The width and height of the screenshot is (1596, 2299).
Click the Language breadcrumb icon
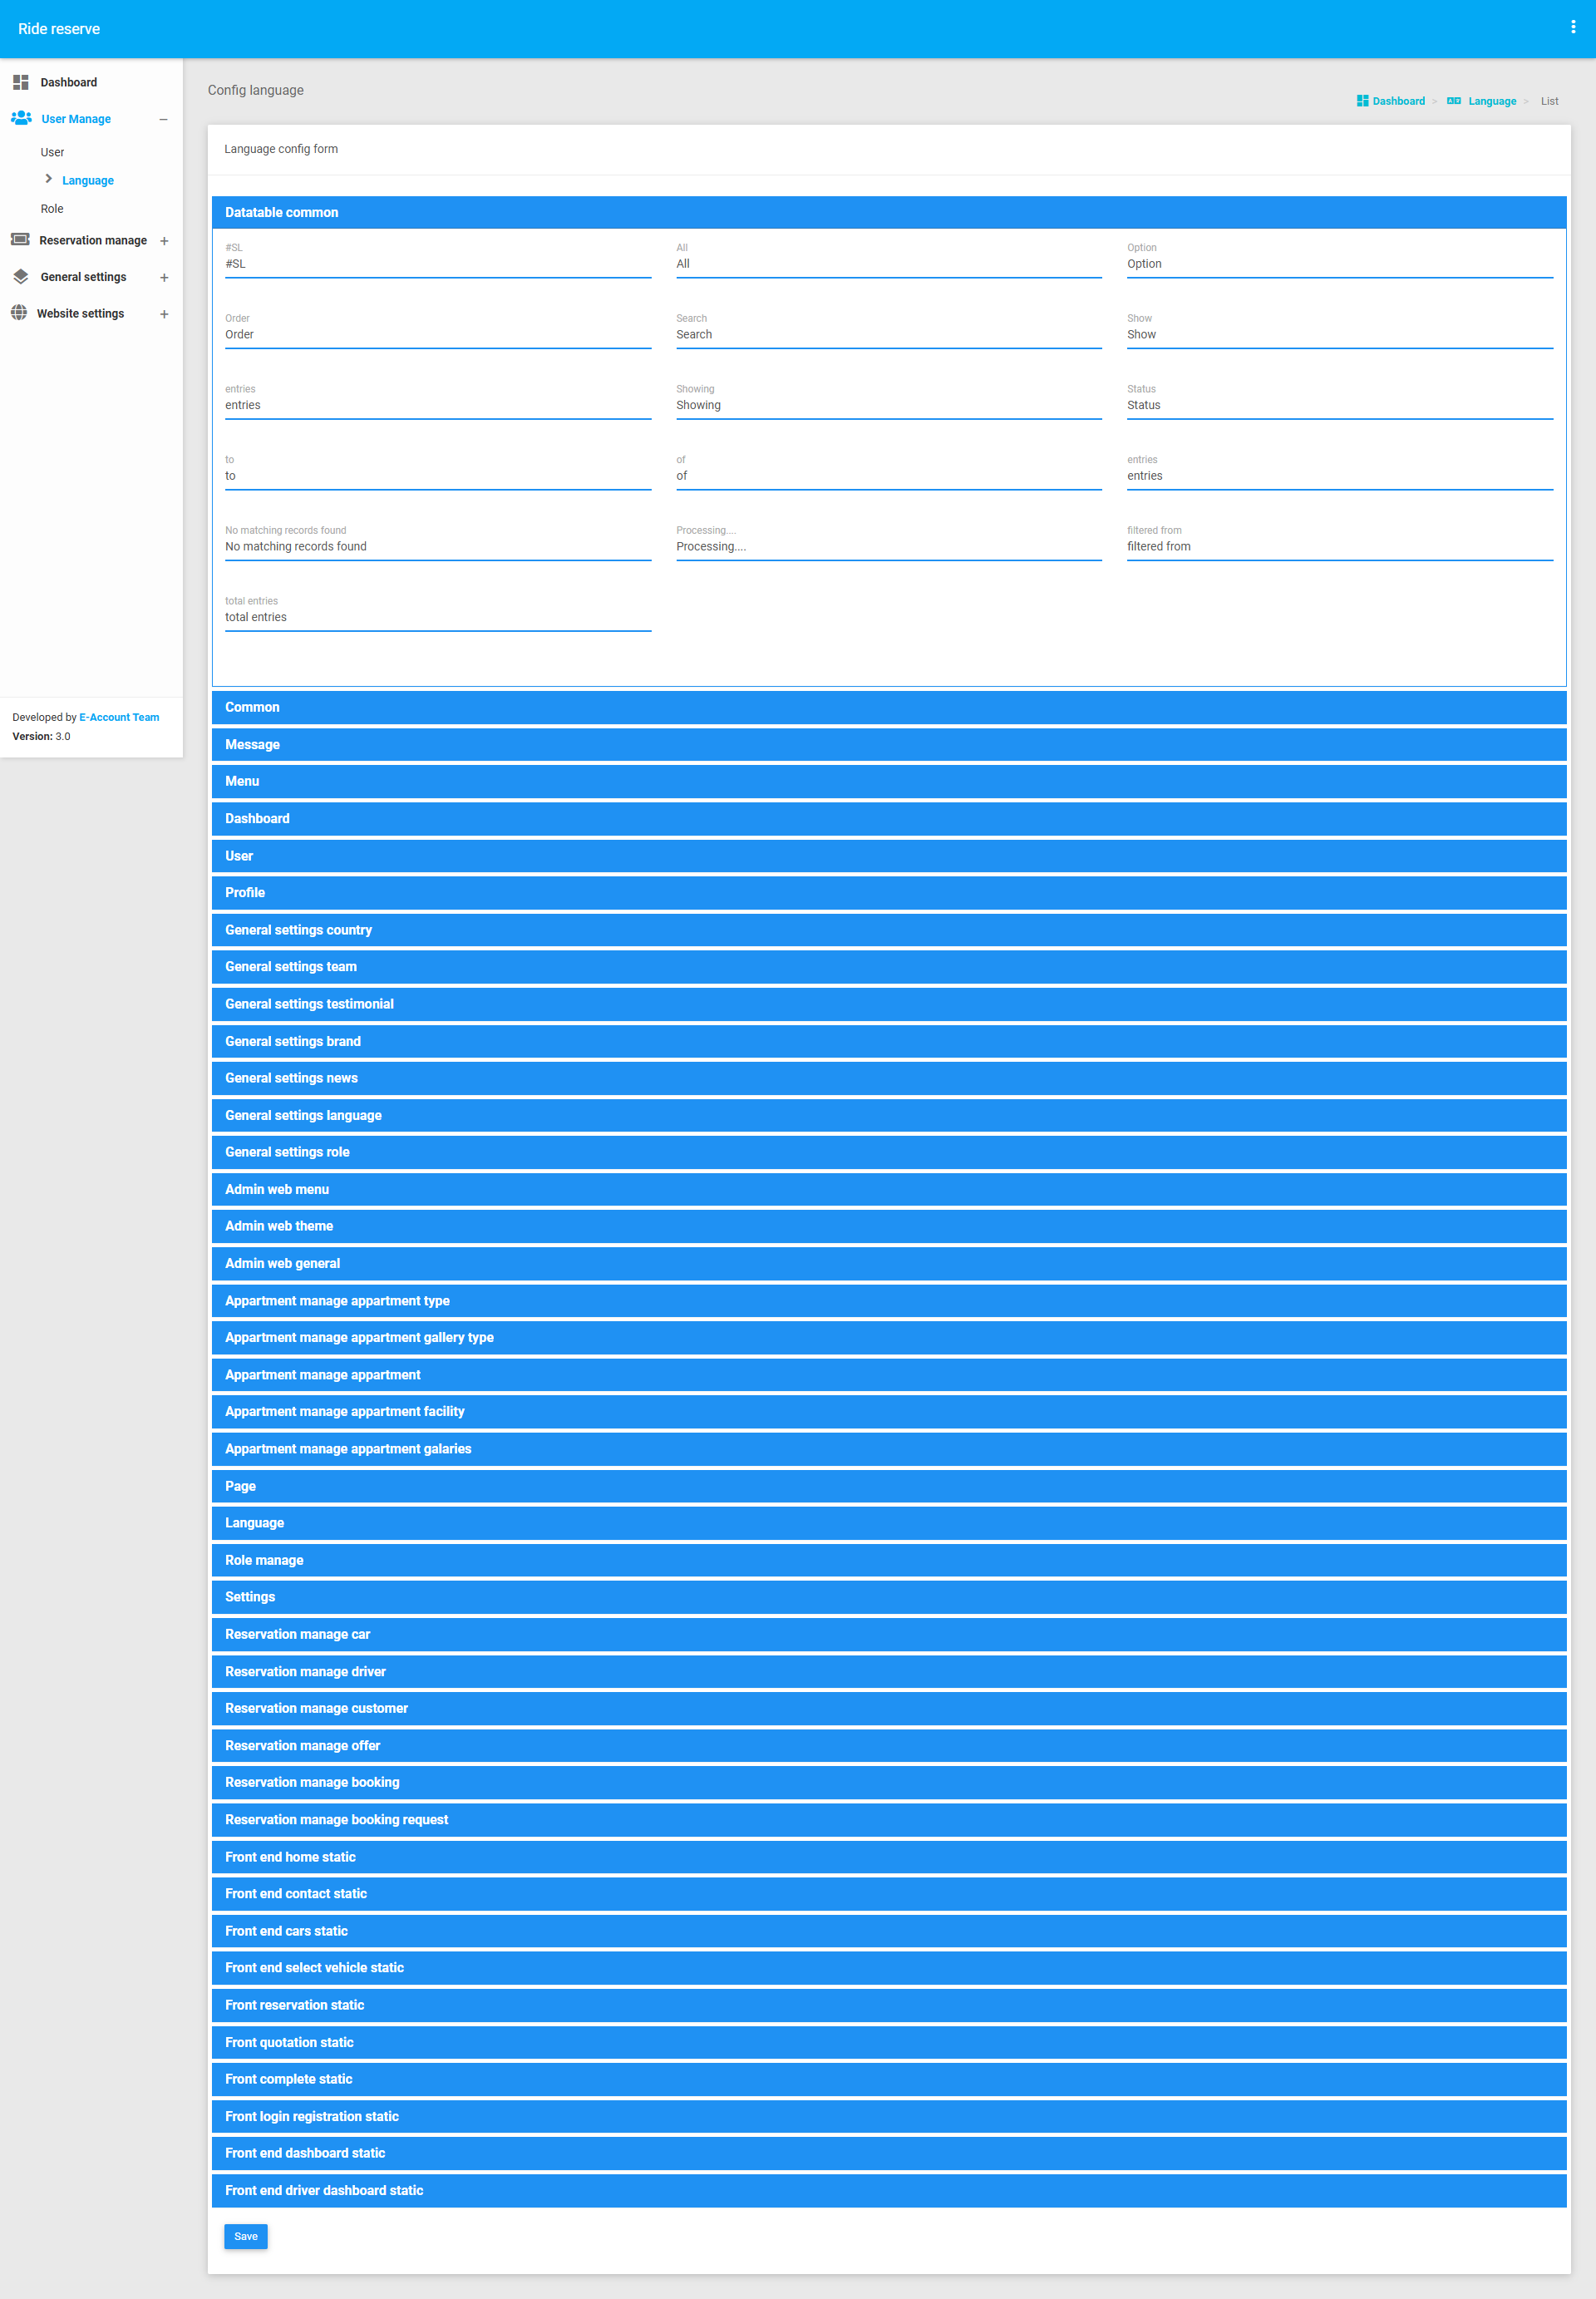[1453, 101]
